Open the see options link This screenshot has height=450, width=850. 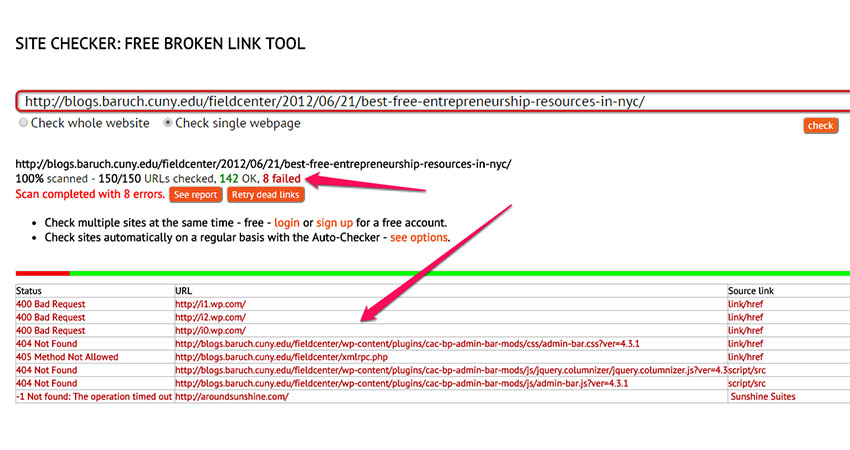pyautogui.click(x=419, y=237)
